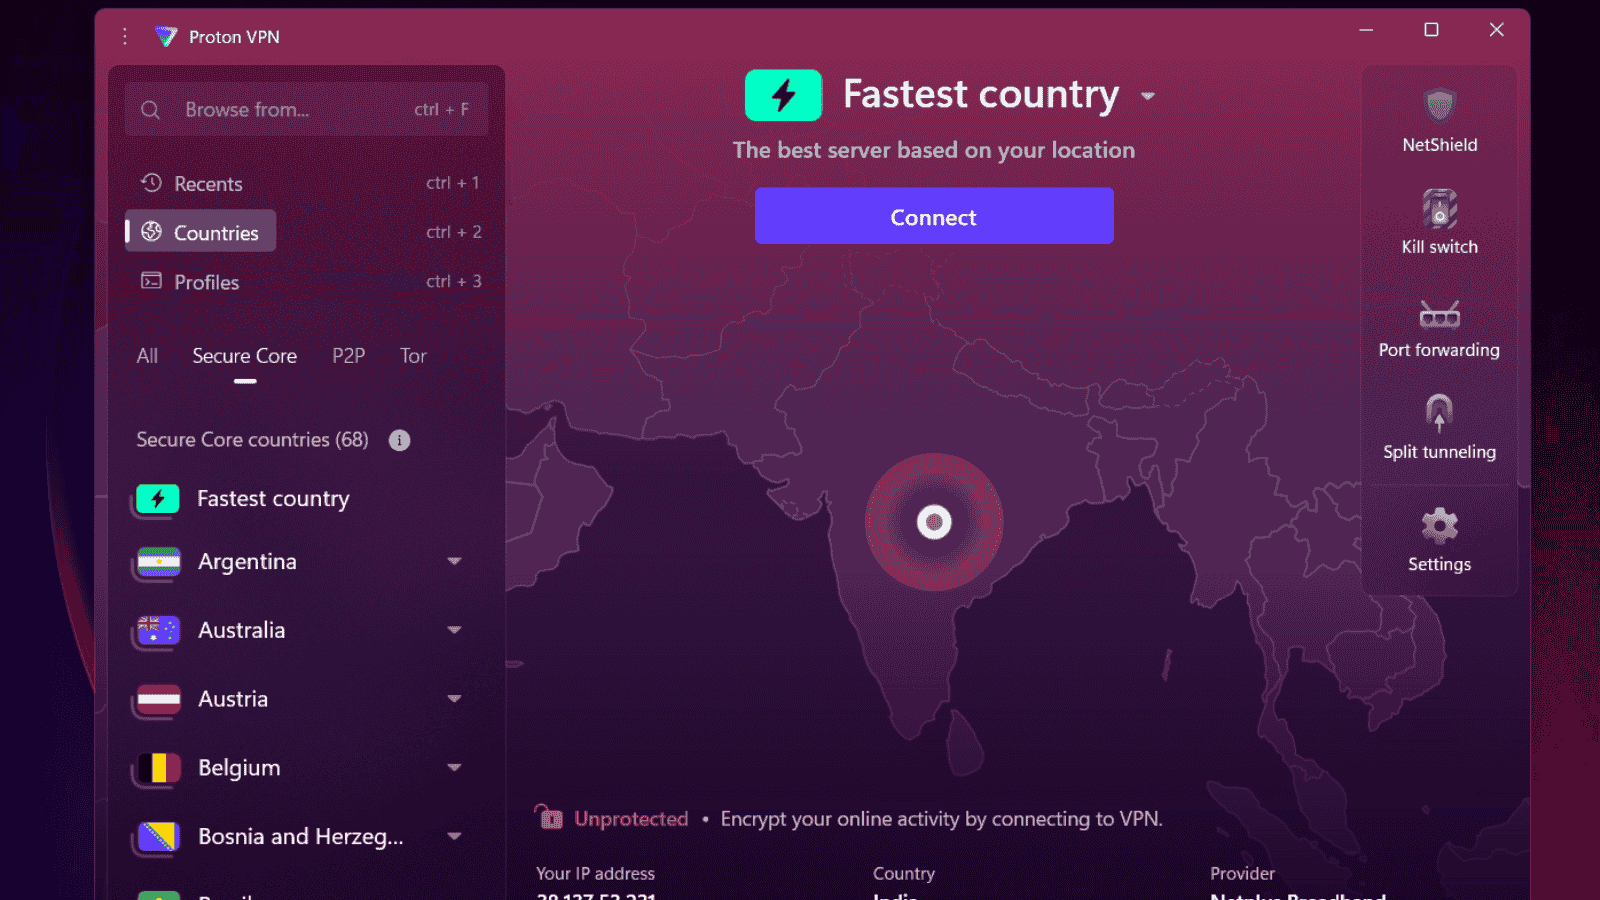Click the search magnifier in Browse from field
This screenshot has width=1600, height=900.
pos(150,110)
